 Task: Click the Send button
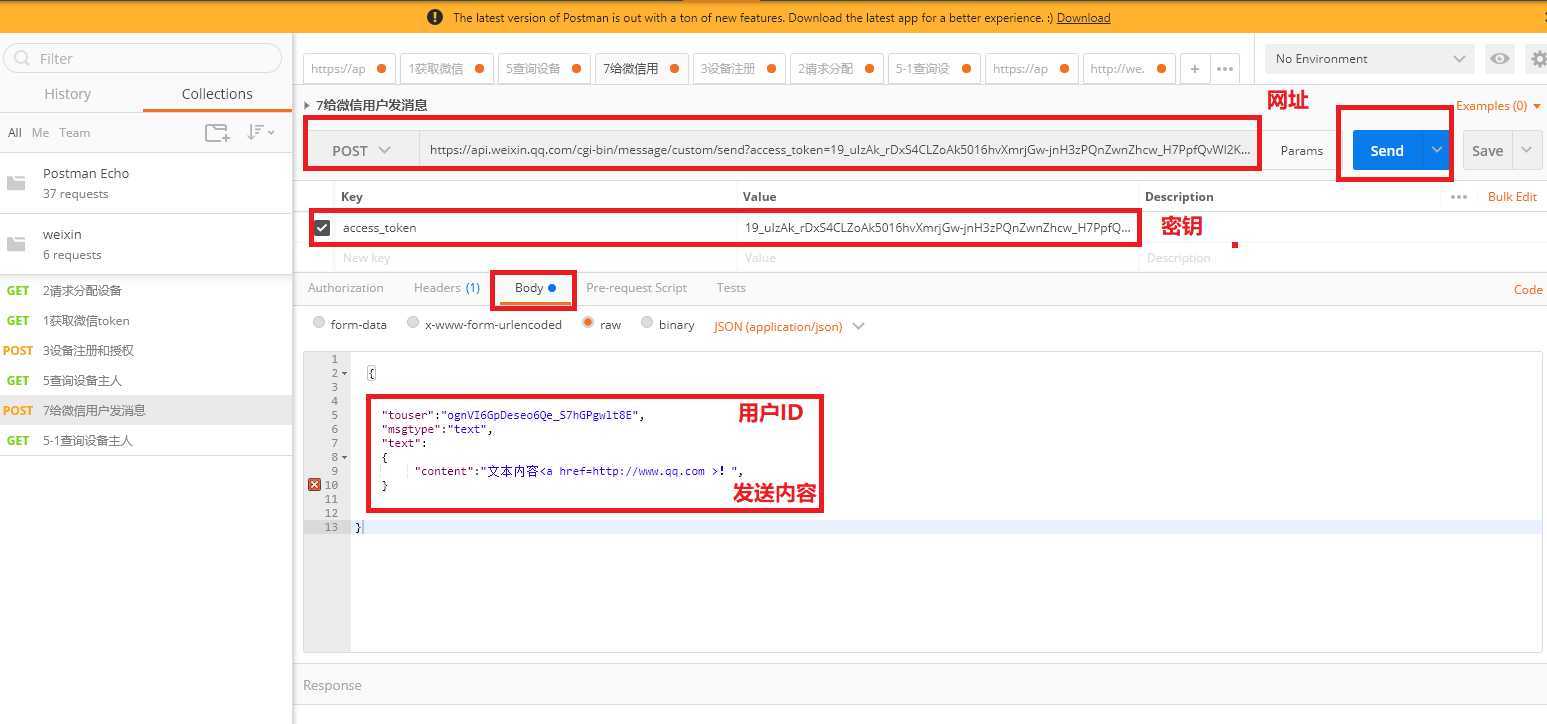[1387, 150]
